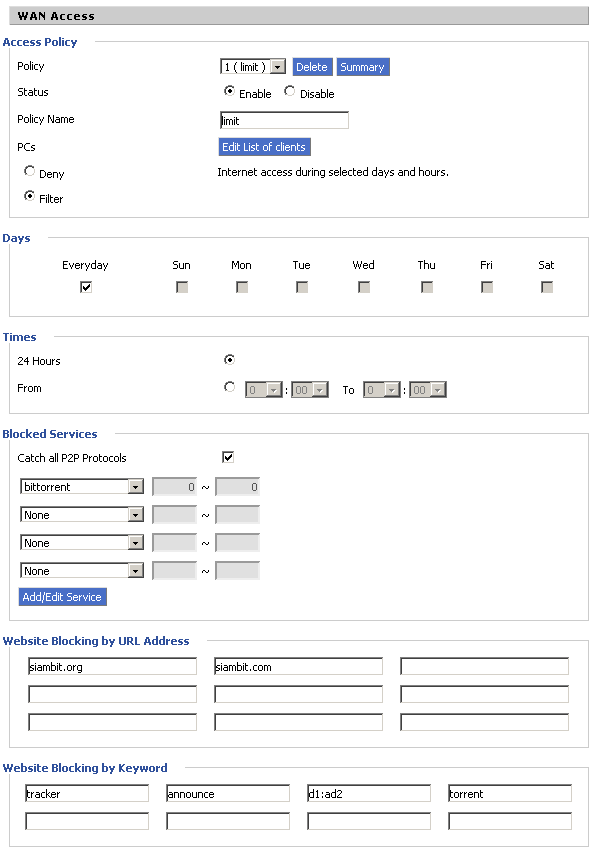Screen dimensions: 596x854
Task: Click the empty keyword field below torrent
Action: tap(510, 821)
